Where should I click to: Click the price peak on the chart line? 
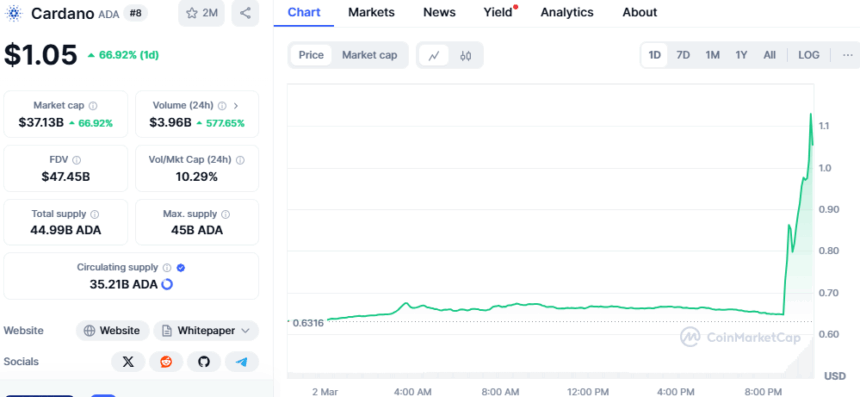pos(811,114)
